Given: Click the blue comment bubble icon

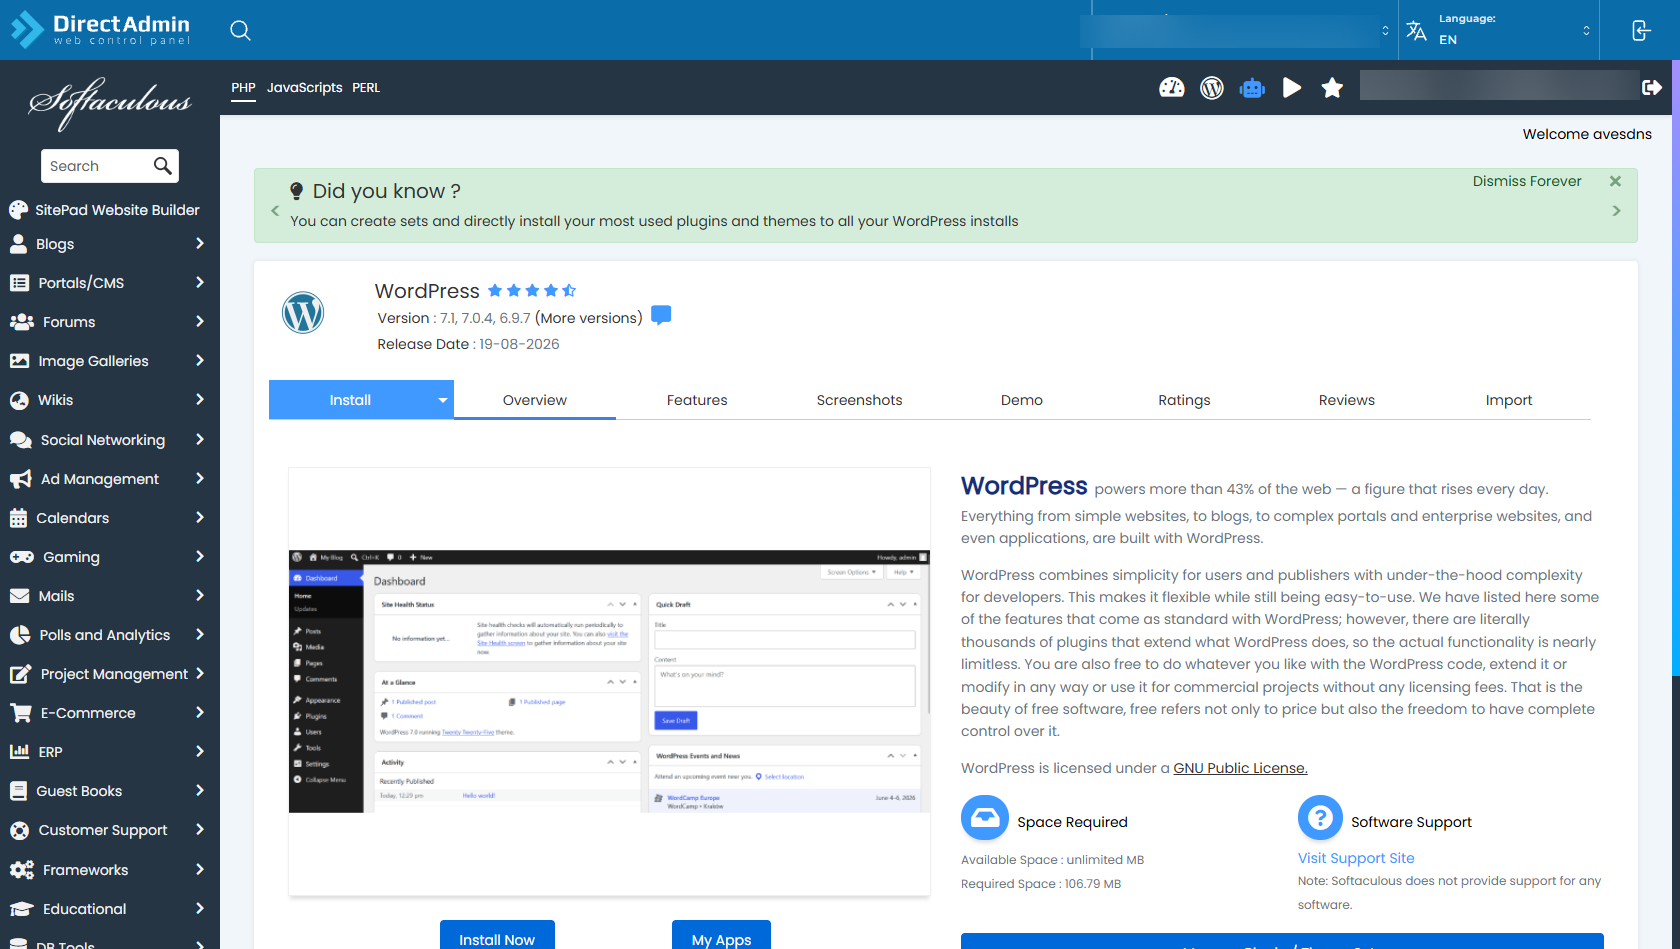Looking at the screenshot, I should click(661, 315).
